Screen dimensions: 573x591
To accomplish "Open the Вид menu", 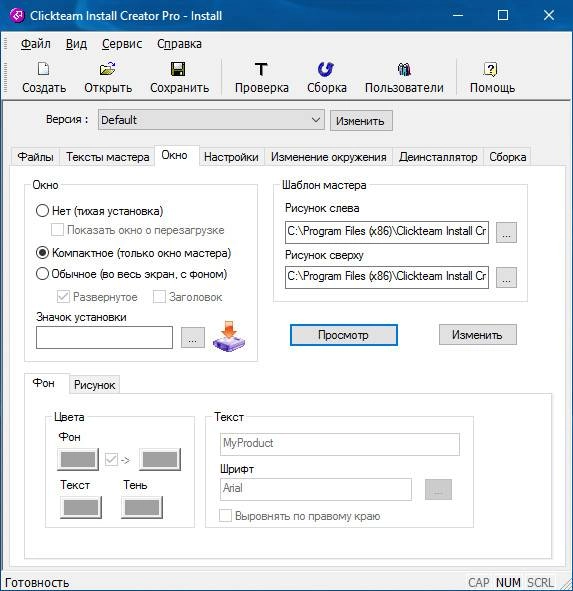I will [76, 44].
